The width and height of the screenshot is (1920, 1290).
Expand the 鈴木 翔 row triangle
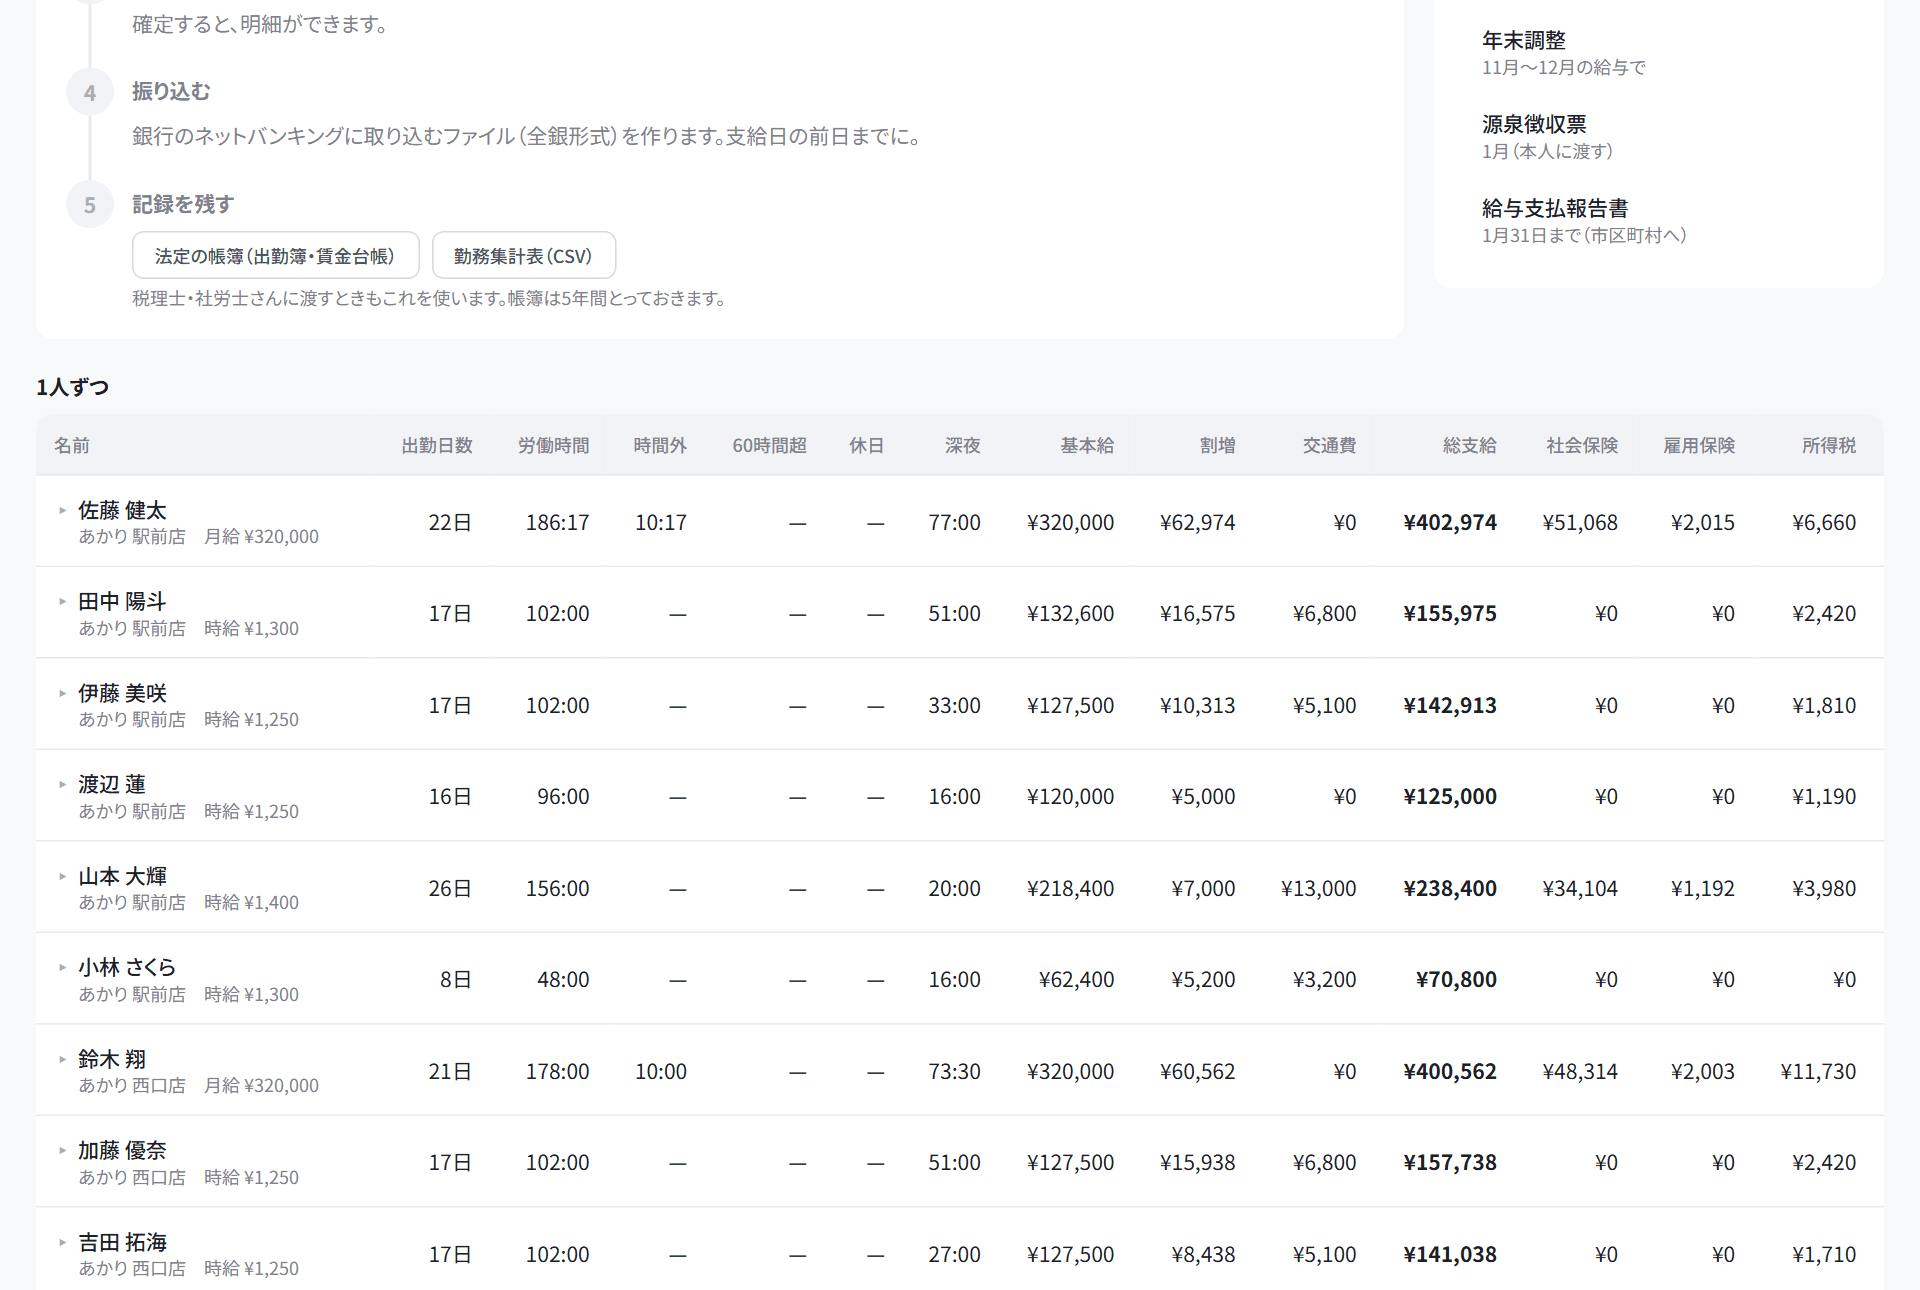(62, 1059)
